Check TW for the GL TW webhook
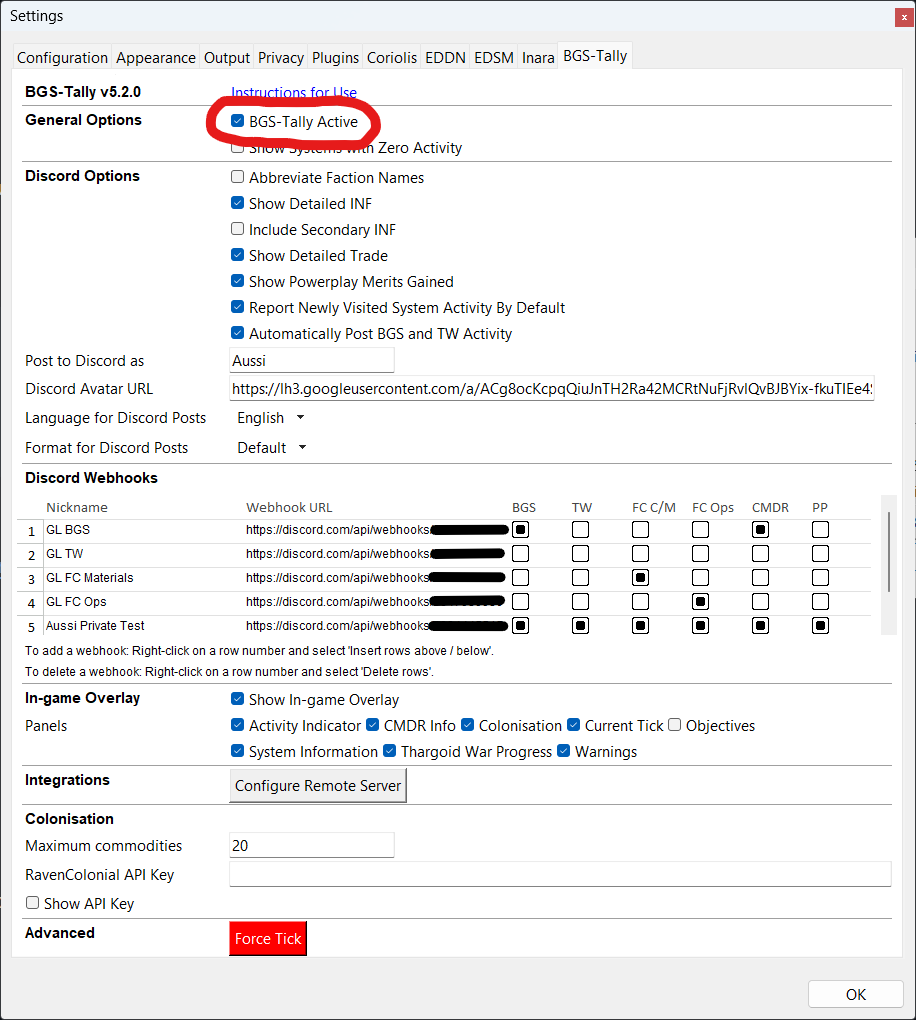This screenshot has height=1020, width=916. pyautogui.click(x=580, y=554)
